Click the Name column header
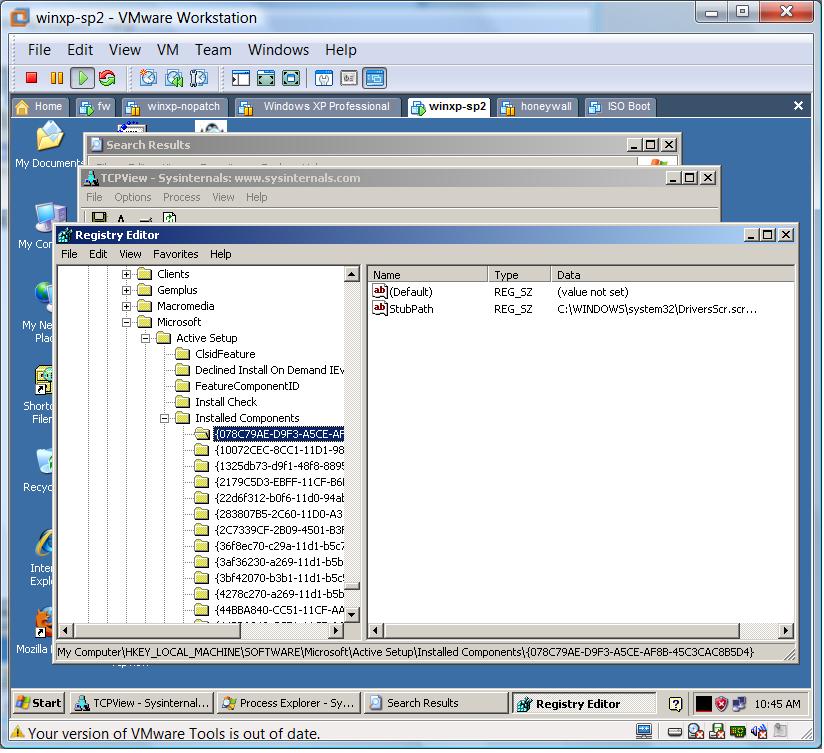This screenshot has height=753, width=824. (428, 275)
